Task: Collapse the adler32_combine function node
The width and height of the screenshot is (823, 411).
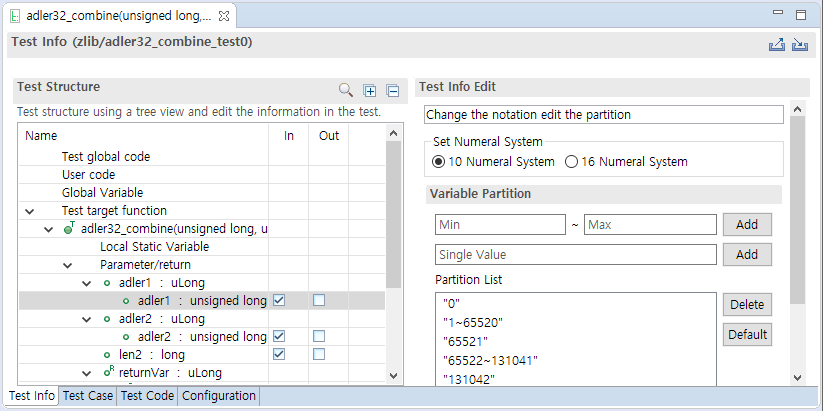Action: [49, 229]
